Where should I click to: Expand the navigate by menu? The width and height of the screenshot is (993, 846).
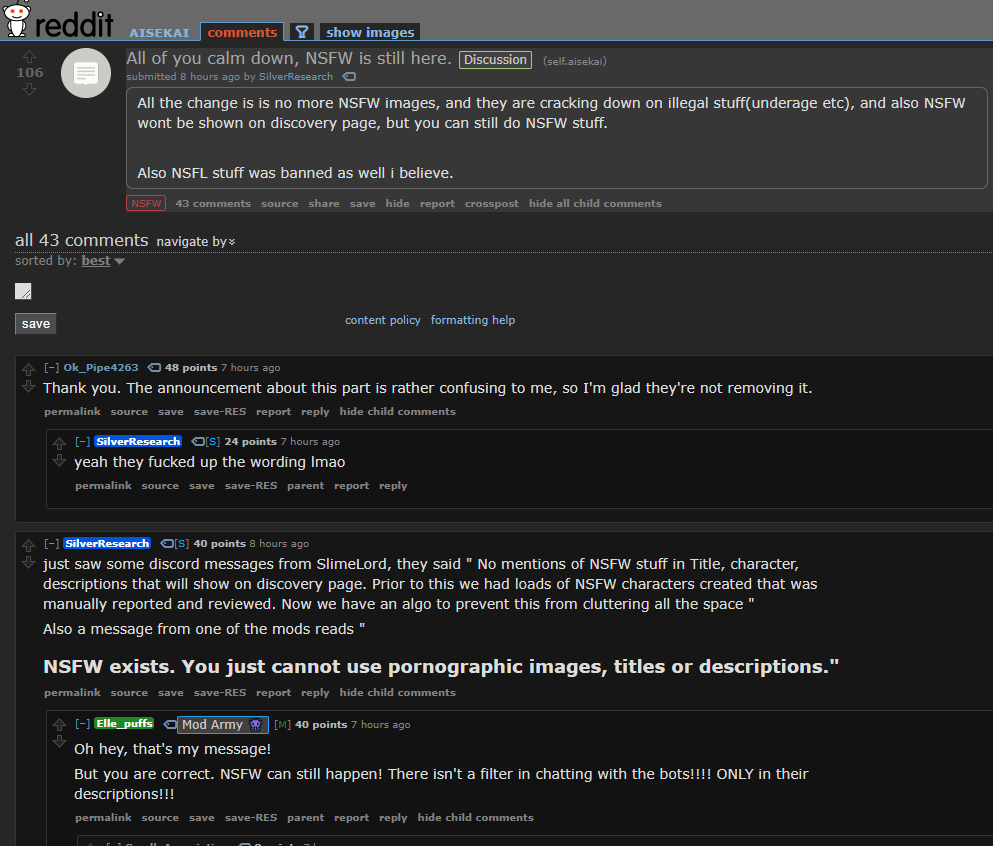(x=196, y=241)
